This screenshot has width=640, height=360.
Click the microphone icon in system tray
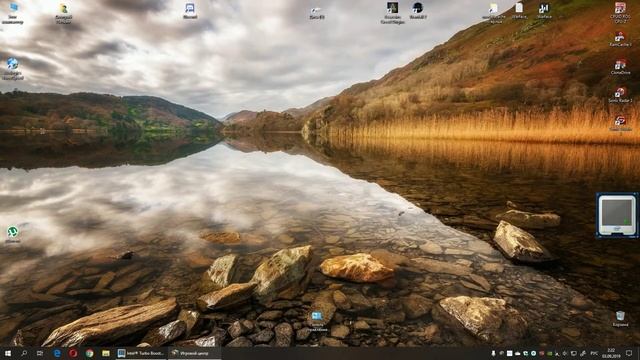pos(493,353)
